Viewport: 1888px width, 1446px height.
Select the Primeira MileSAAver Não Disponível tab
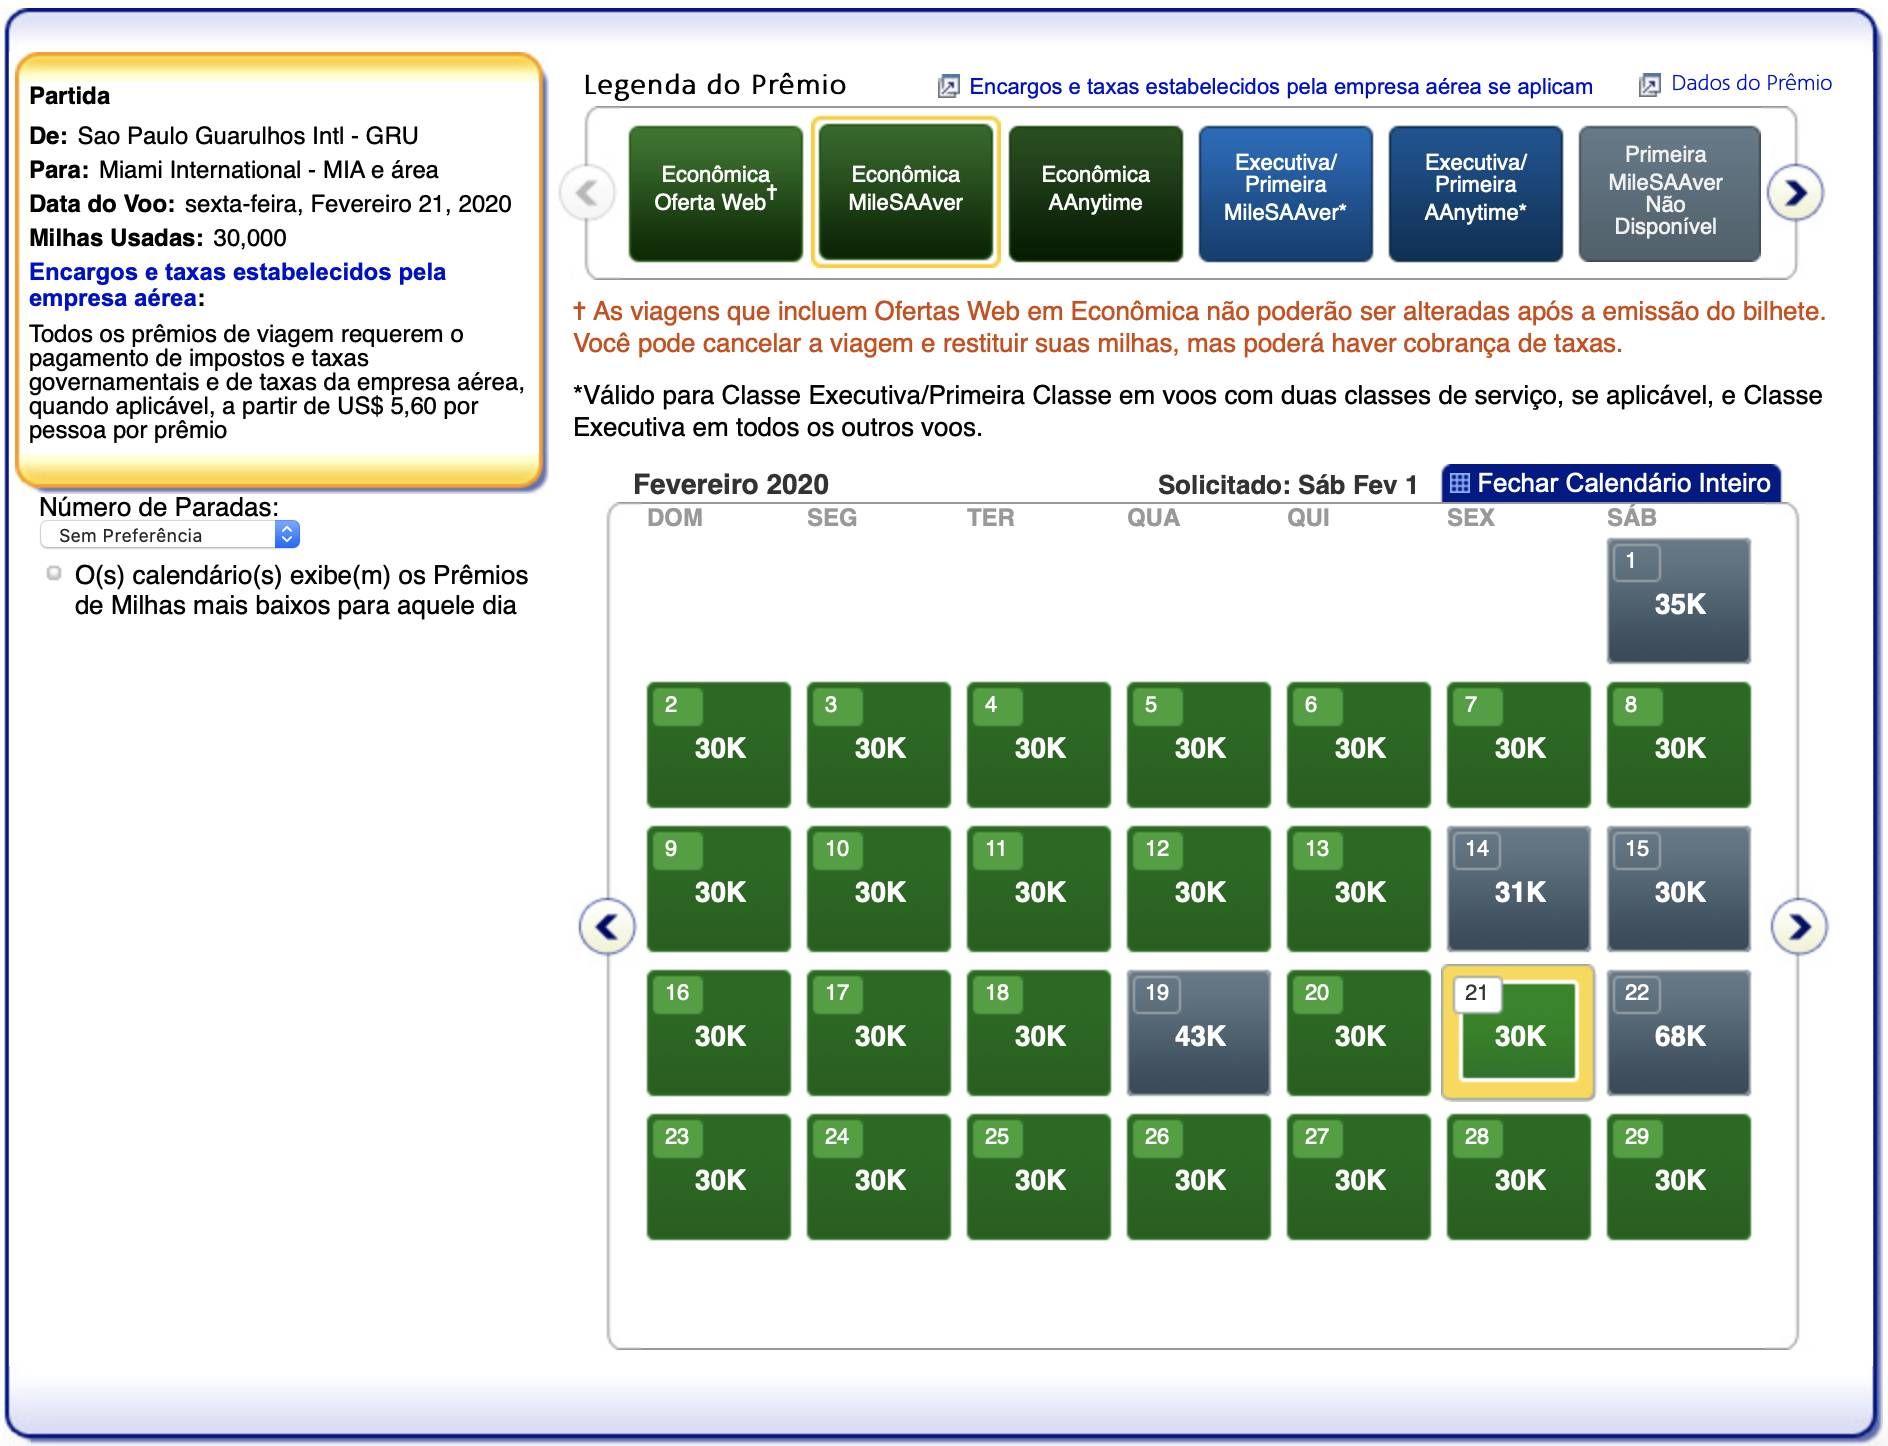click(x=1670, y=194)
